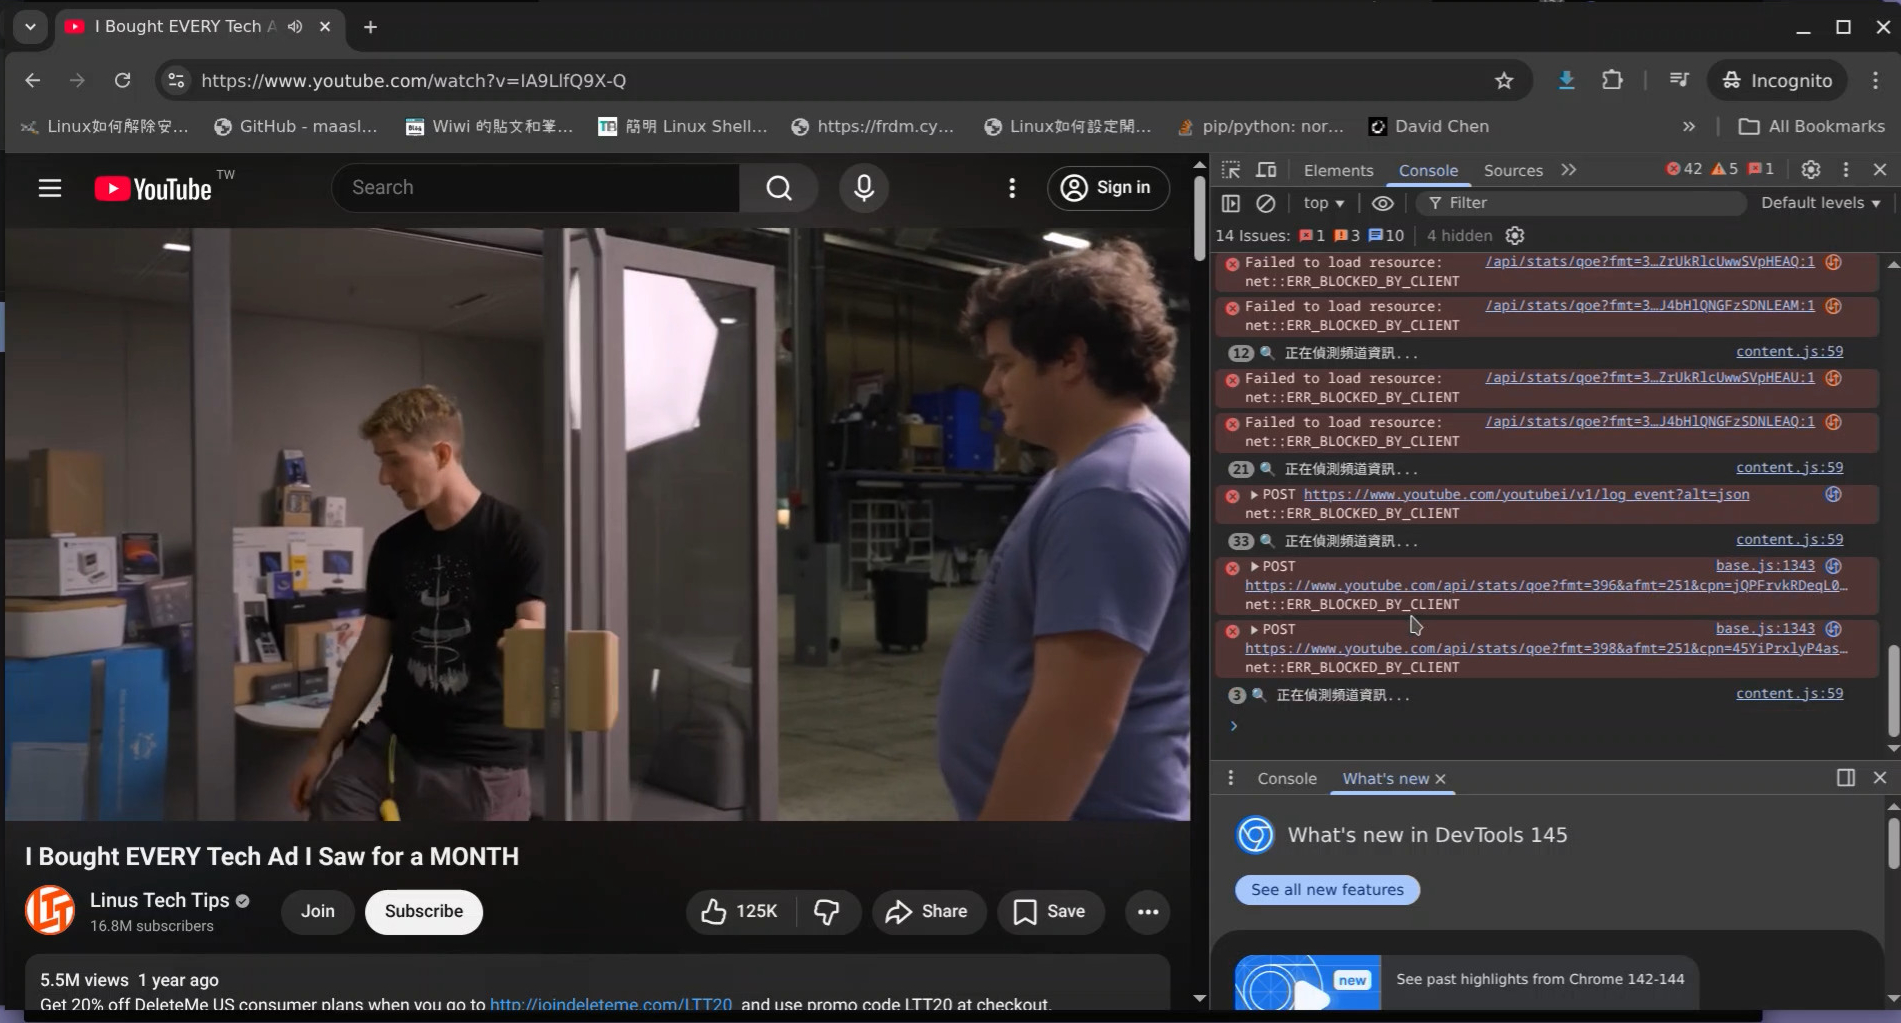
Task: Open DevTools settings gear icon
Action: pos(1810,170)
